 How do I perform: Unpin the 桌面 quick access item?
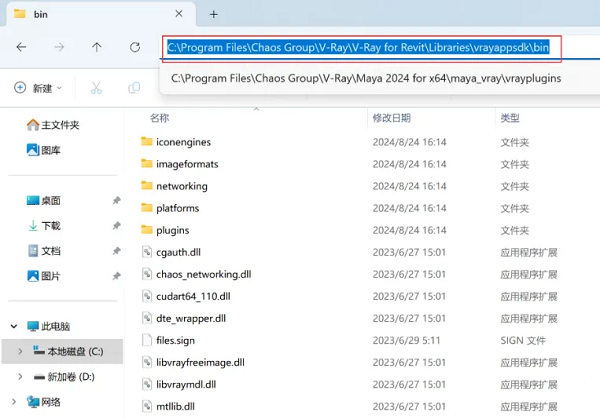[117, 201]
